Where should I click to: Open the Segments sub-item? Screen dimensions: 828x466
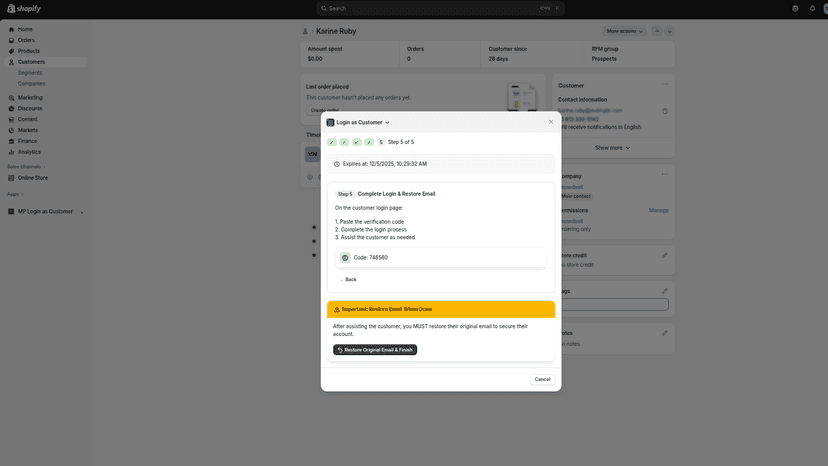[30, 73]
